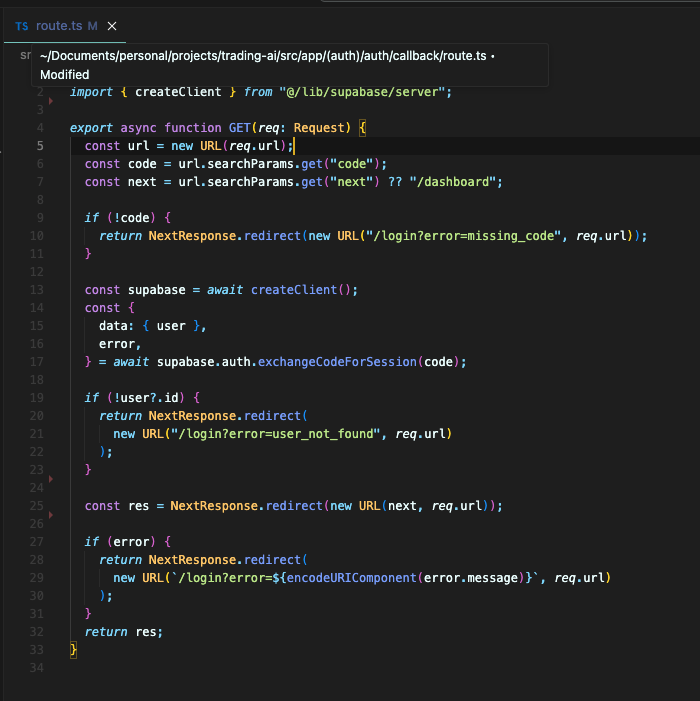Click the "@/lib/supabase/server" import path

point(362,92)
